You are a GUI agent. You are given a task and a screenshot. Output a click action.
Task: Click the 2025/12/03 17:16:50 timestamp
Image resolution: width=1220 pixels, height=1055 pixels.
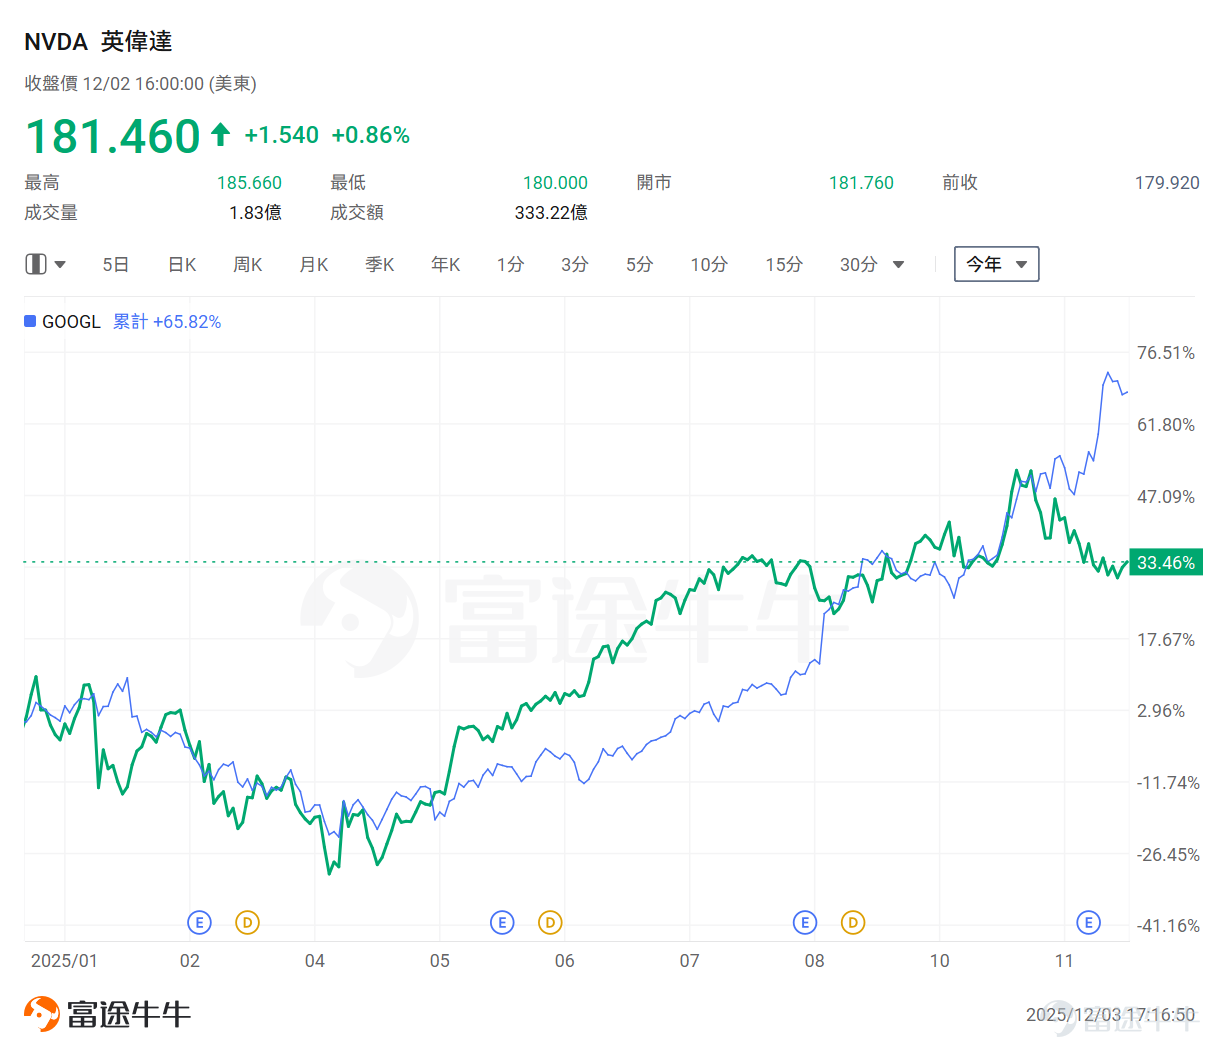tap(1110, 1015)
